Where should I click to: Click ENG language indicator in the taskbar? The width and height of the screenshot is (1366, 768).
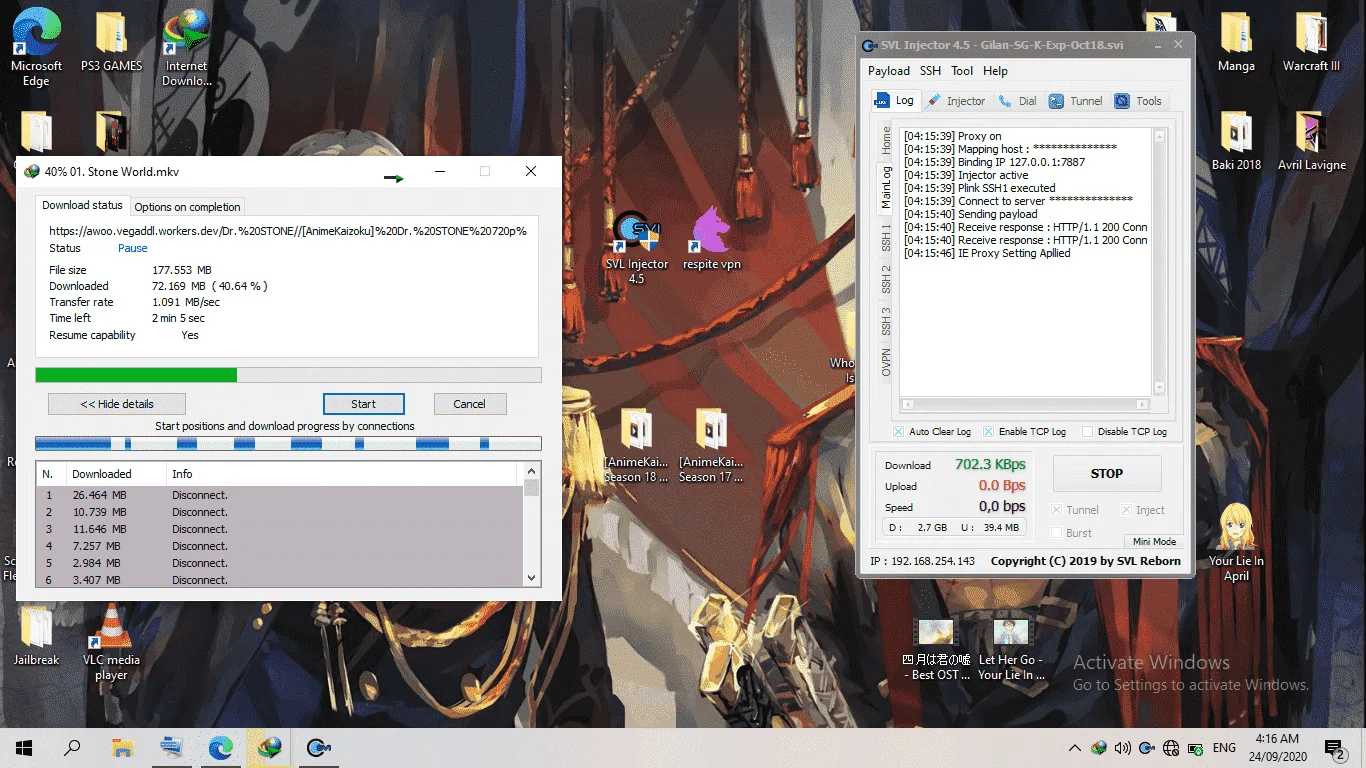point(1224,748)
